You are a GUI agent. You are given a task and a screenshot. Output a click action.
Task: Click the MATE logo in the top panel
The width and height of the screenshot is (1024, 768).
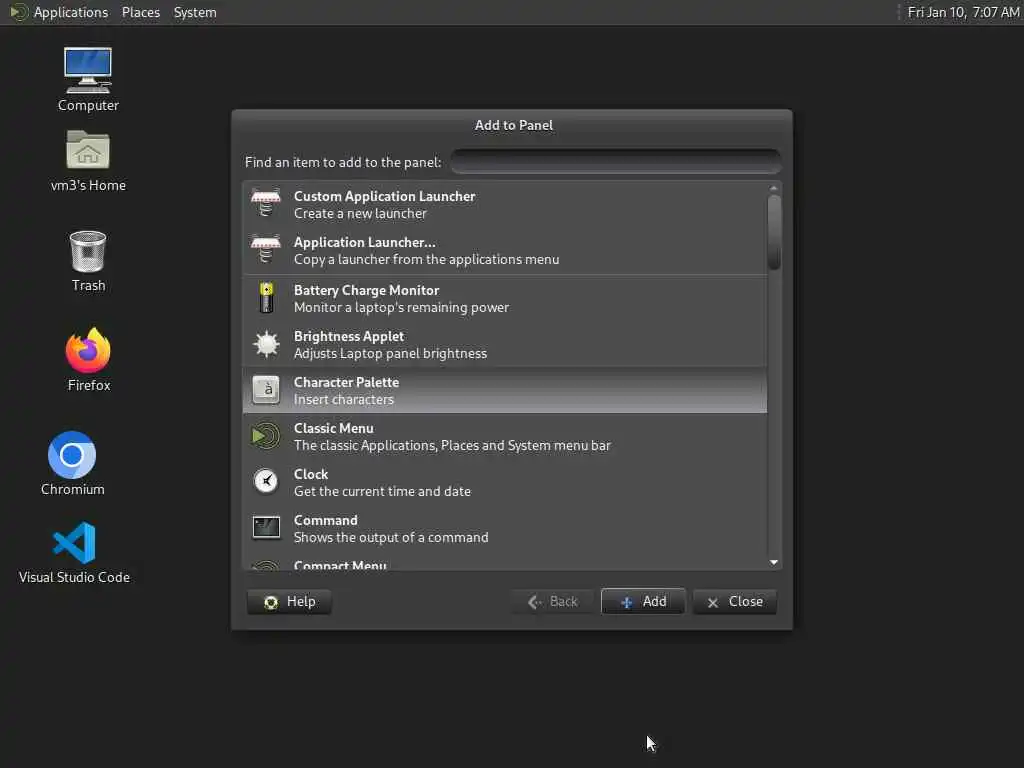coord(19,12)
